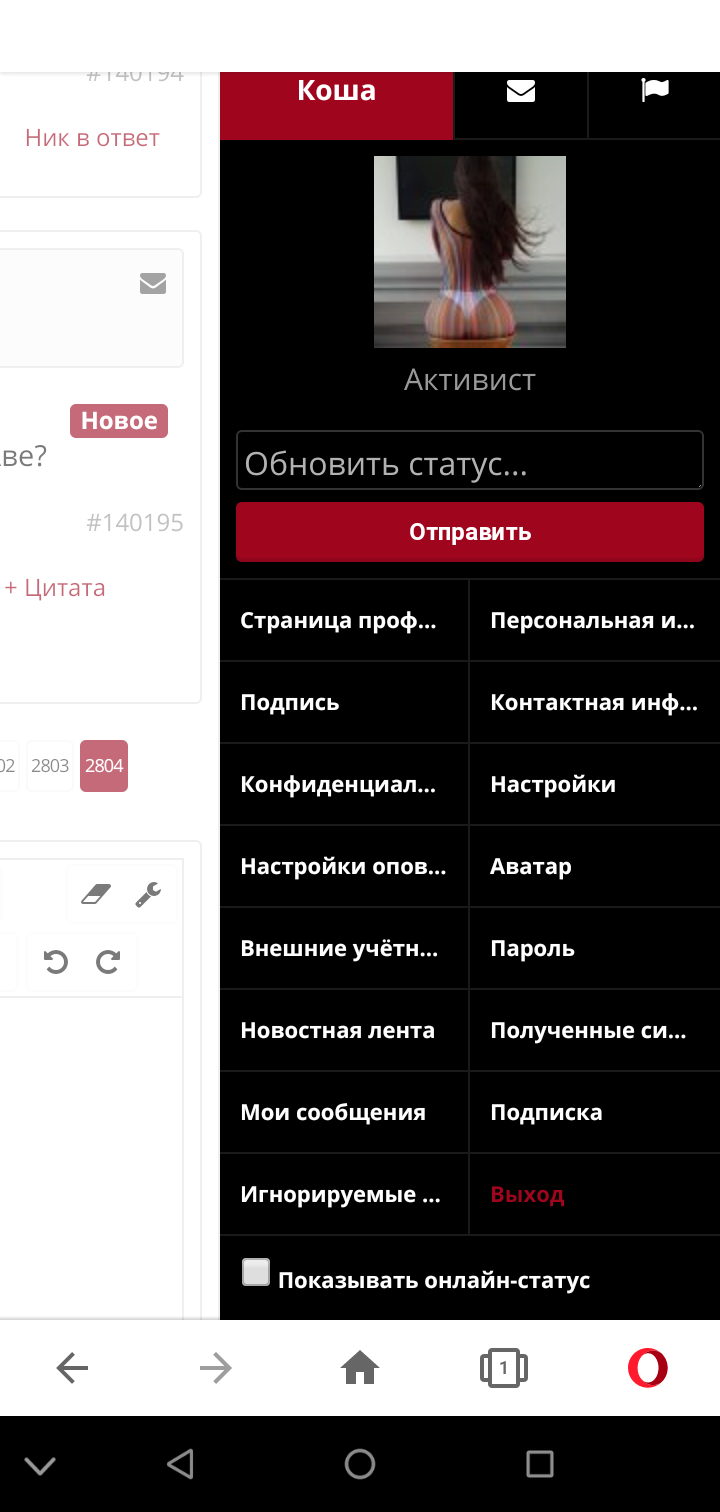Open Внешние учётные записи menu item

point(344,948)
